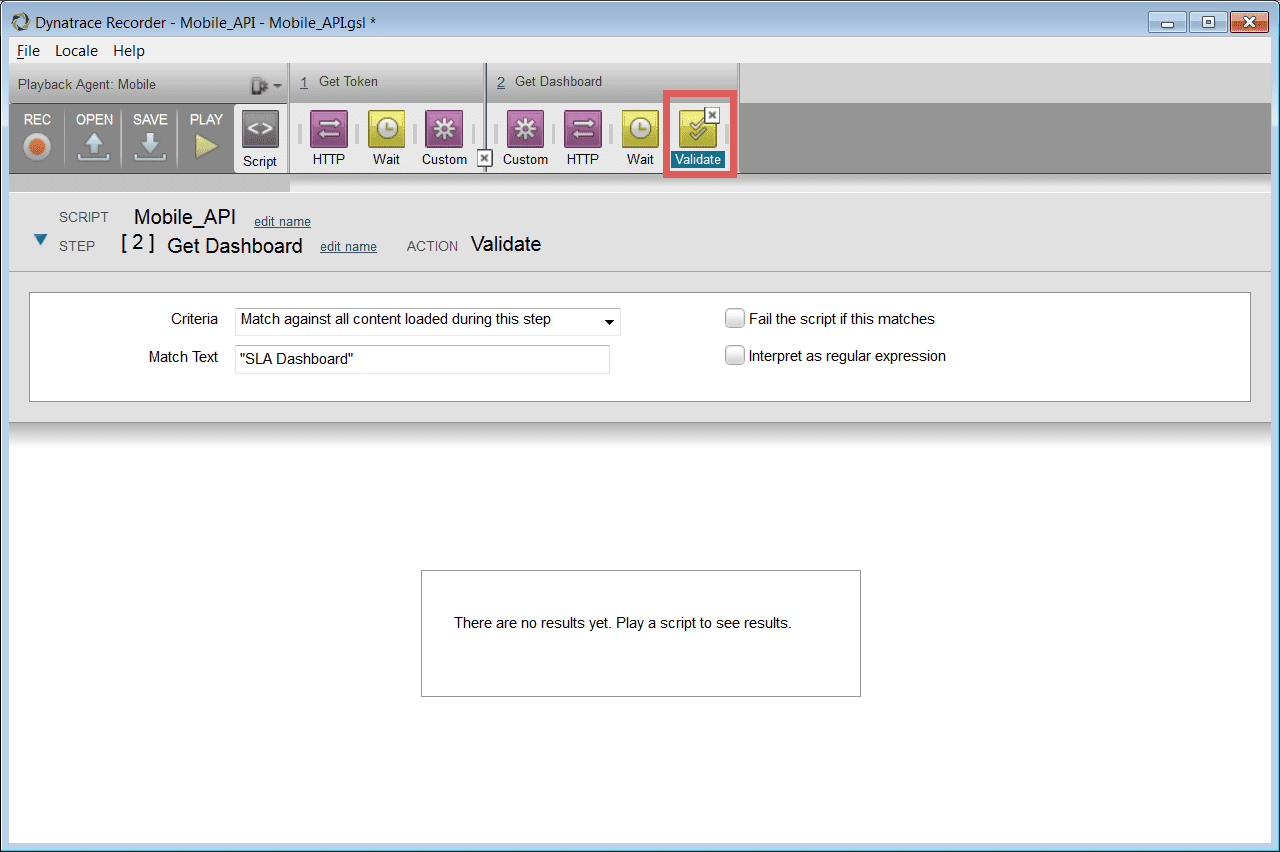Click the Validate action title text
The image size is (1280, 852).
[506, 244]
